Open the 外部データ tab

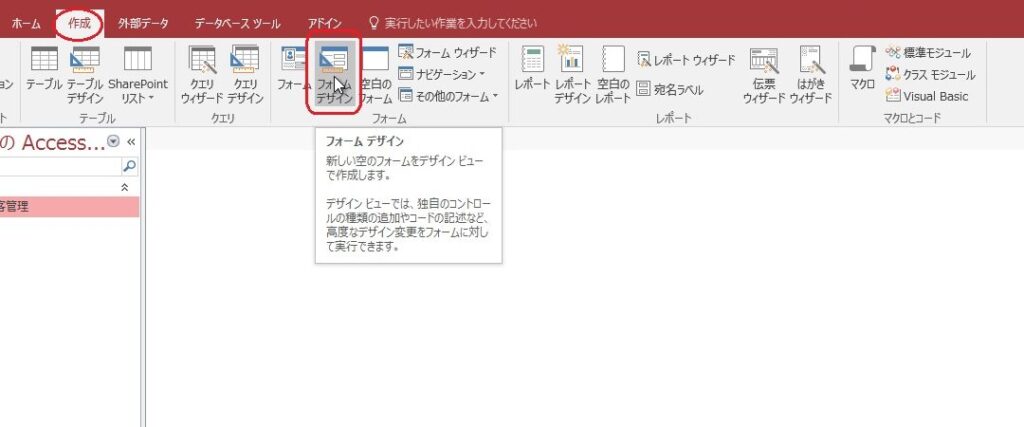[144, 22]
